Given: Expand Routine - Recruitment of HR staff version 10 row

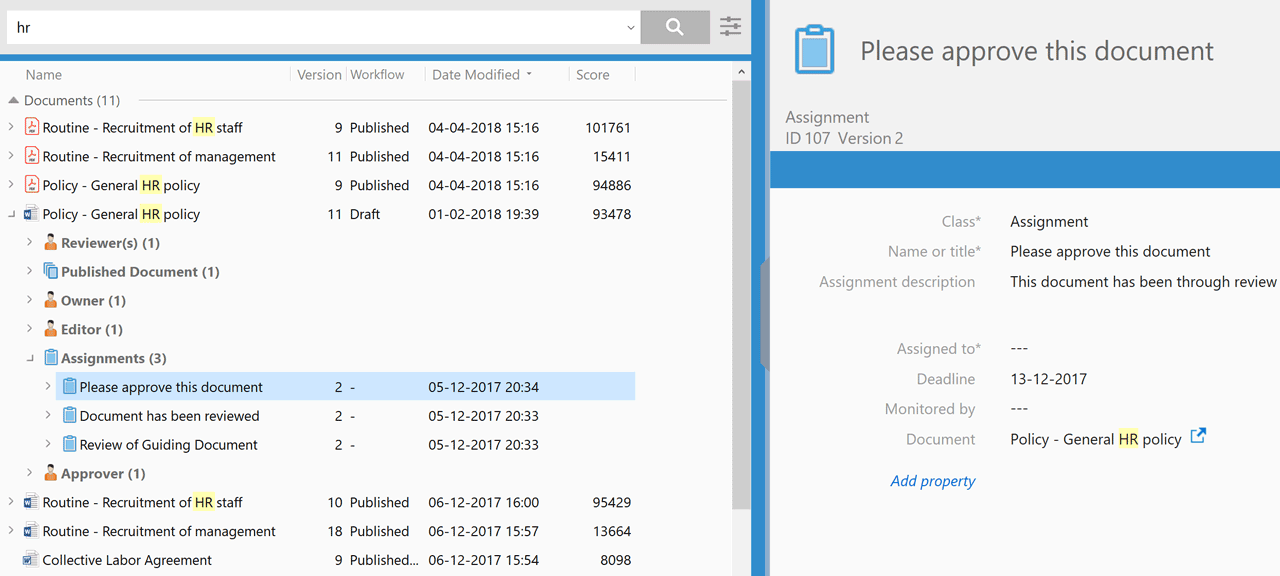Looking at the screenshot, I should click(11, 502).
